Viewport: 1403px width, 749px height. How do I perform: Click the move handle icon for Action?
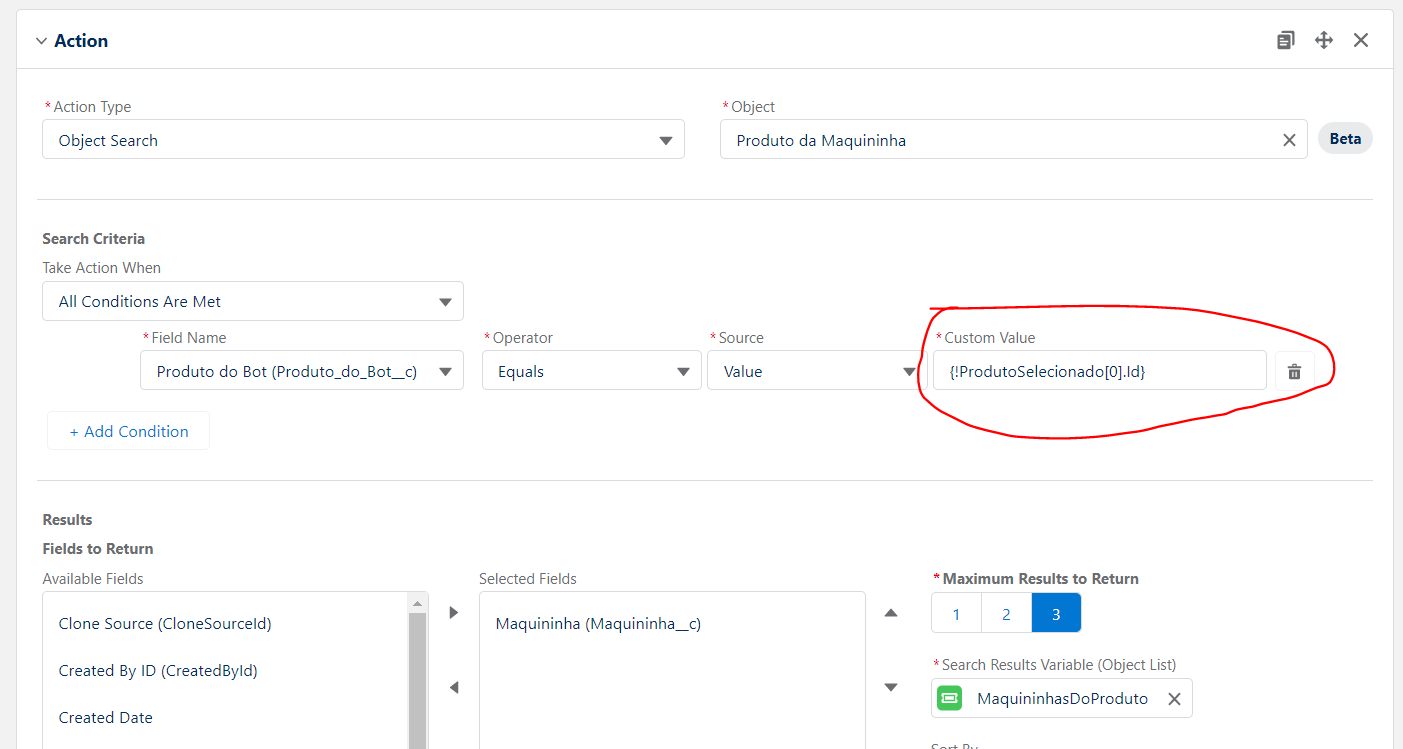coord(1323,40)
